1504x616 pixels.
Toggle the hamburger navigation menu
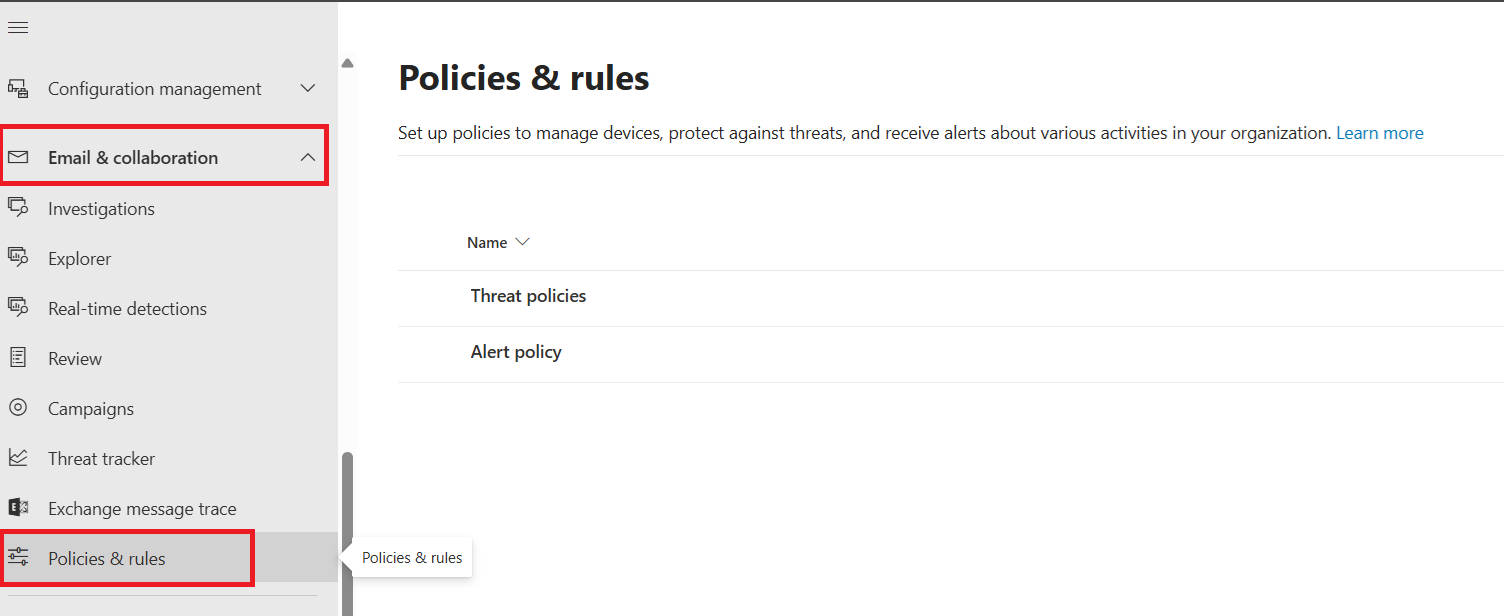(x=18, y=28)
